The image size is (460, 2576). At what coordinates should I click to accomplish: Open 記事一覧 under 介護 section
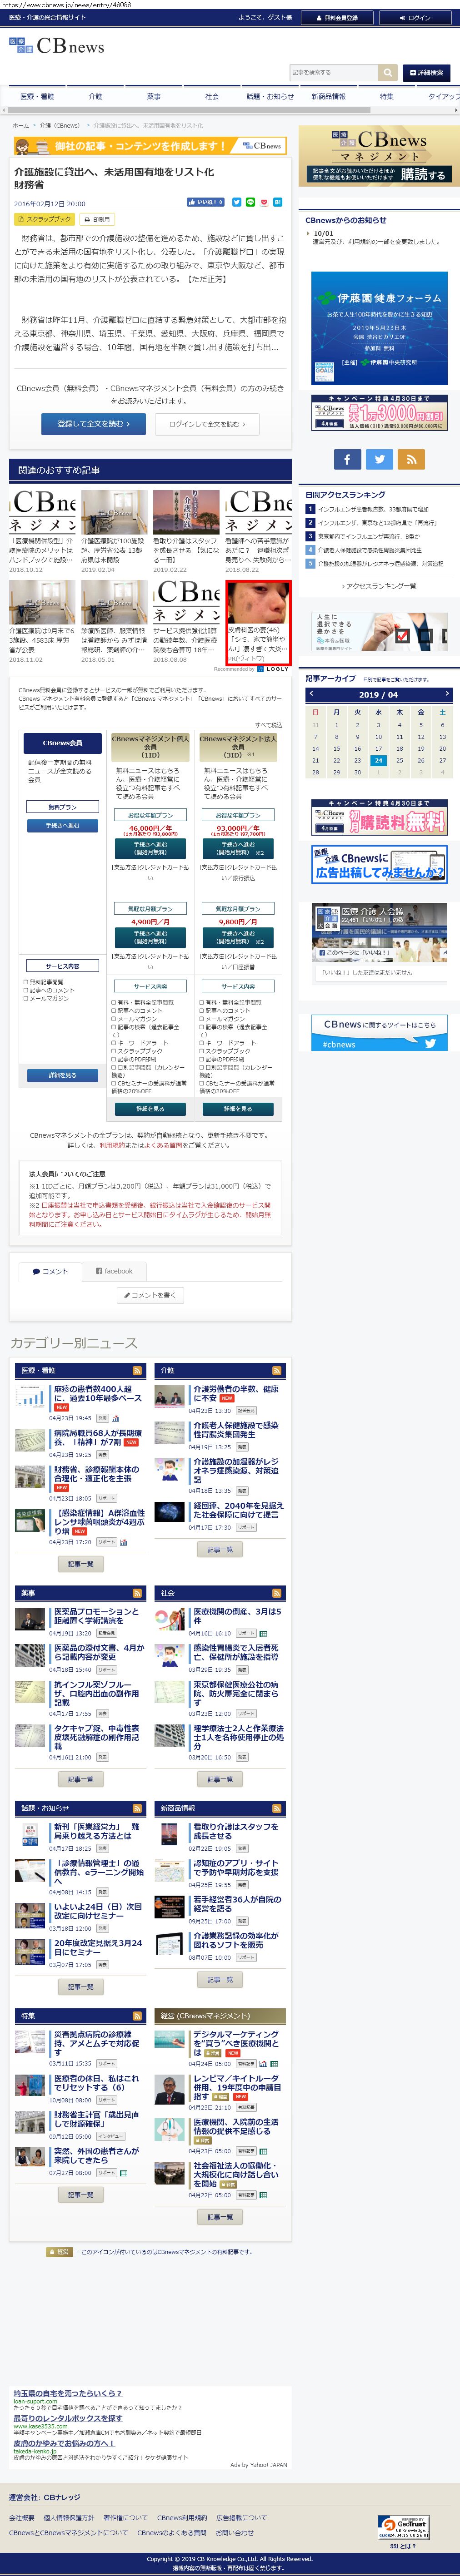click(220, 1551)
